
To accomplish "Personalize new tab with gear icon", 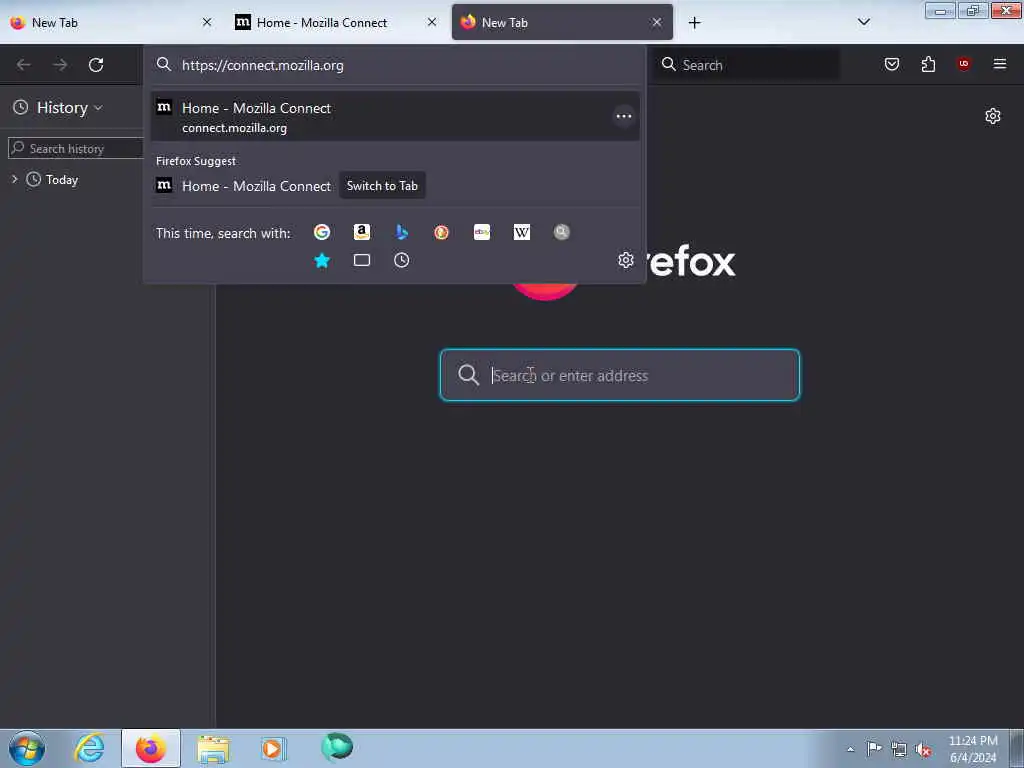I will (993, 116).
